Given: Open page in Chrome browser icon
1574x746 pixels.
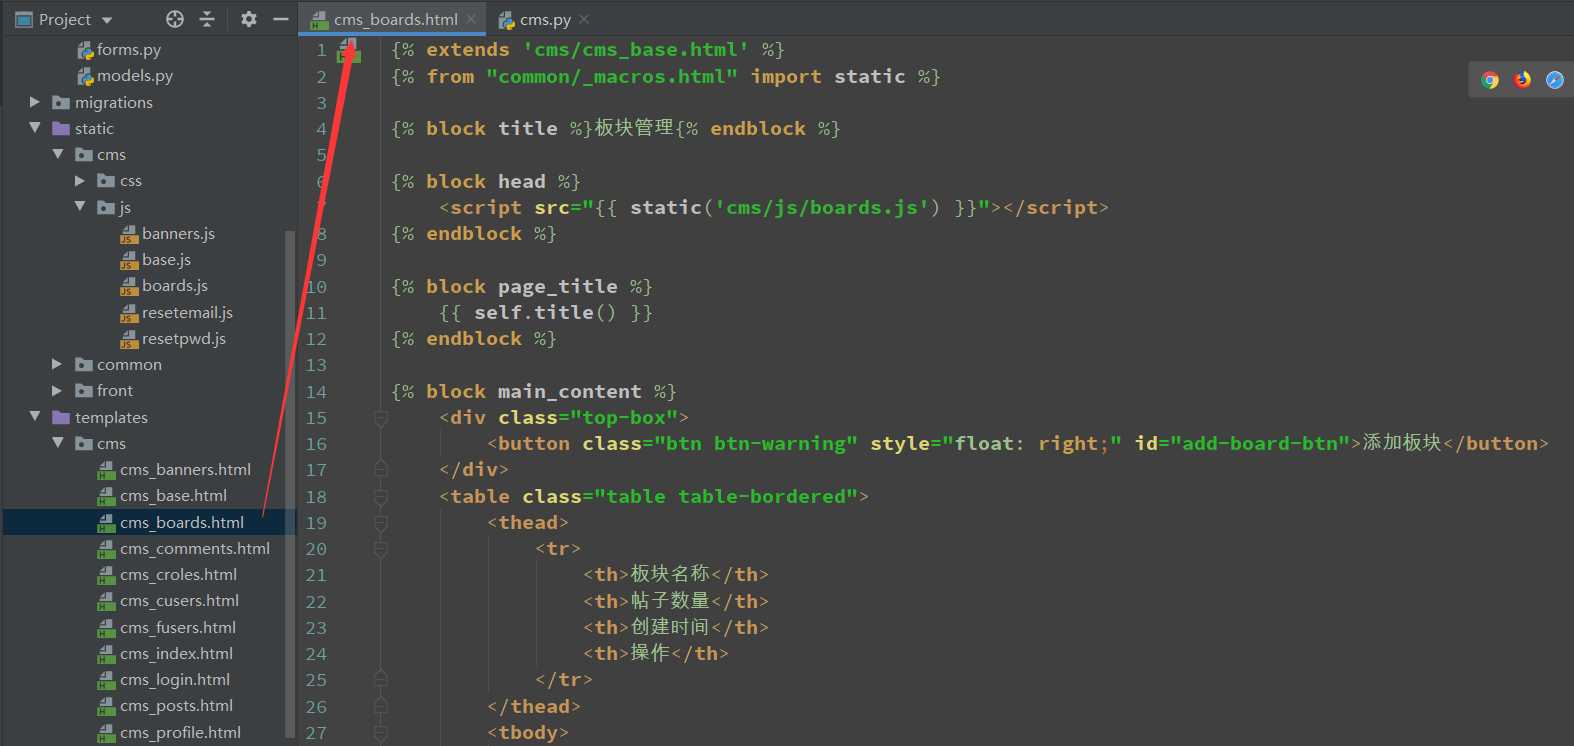Looking at the screenshot, I should 1490,80.
